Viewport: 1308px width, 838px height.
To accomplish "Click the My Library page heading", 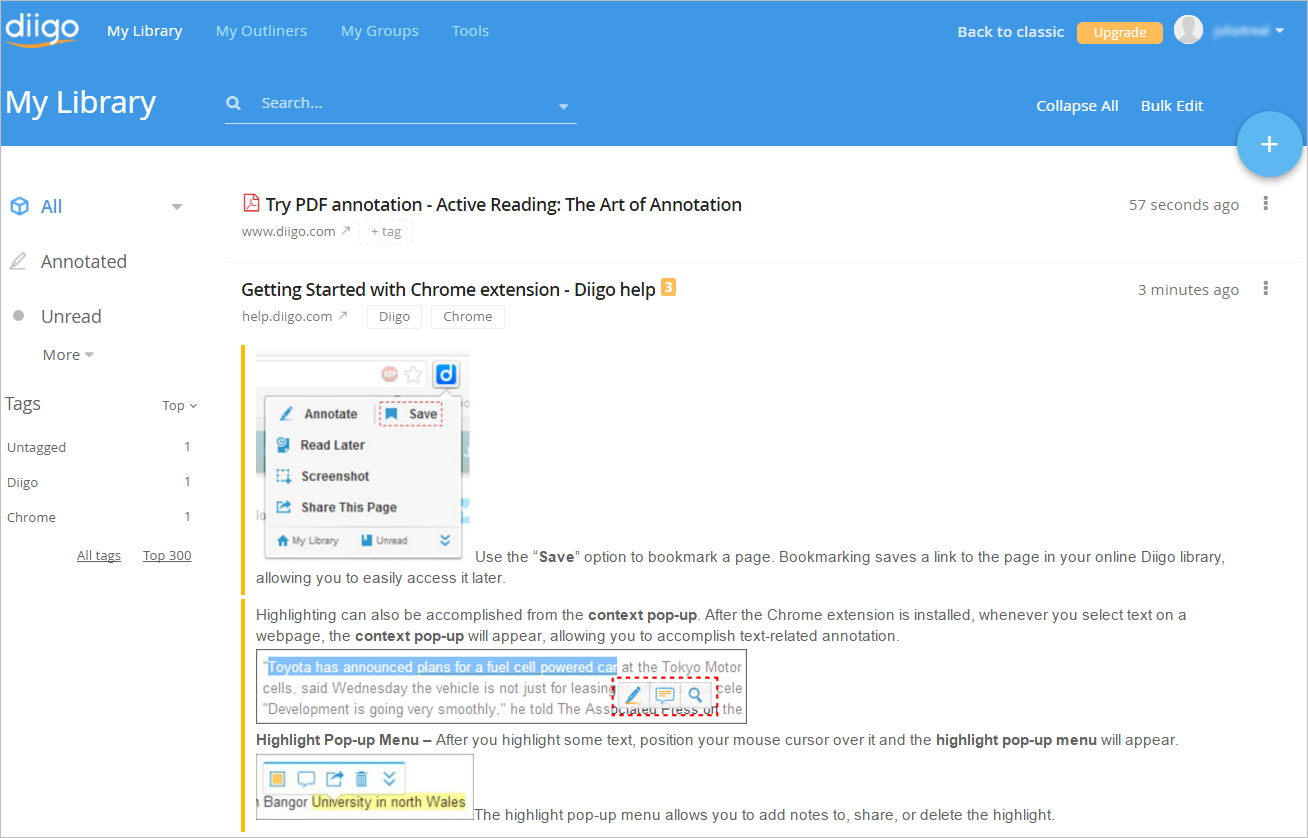I will [x=81, y=103].
